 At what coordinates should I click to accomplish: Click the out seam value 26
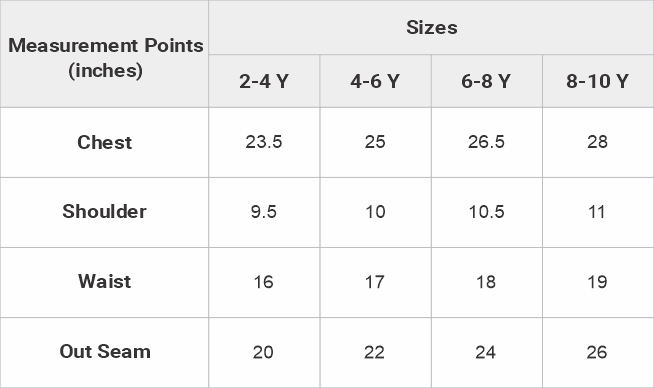coord(598,353)
